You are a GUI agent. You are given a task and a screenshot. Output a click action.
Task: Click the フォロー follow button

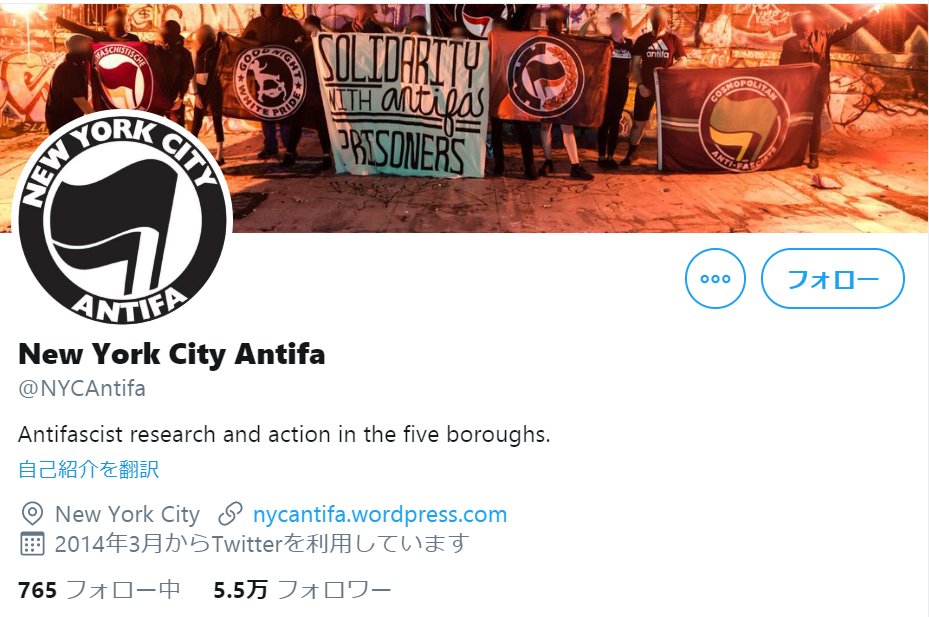click(x=832, y=279)
